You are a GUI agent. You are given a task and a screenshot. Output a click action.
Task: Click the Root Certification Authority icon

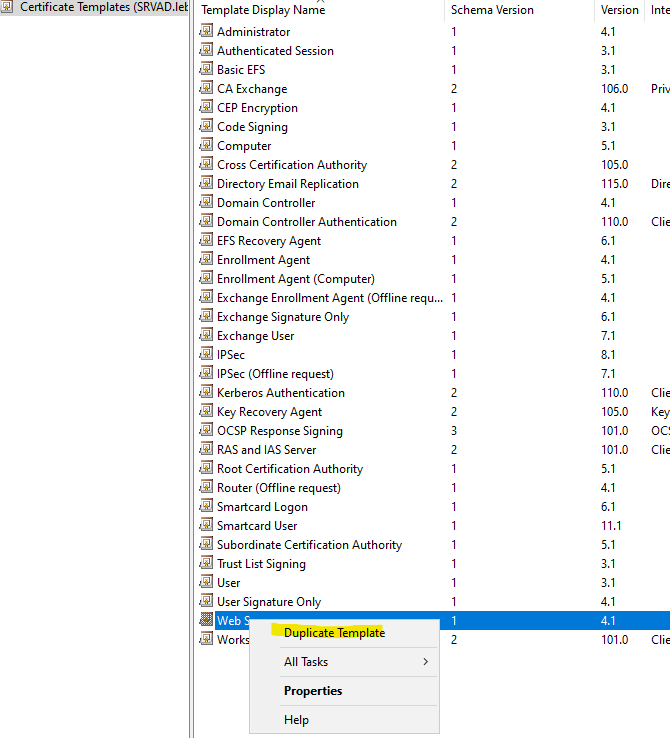pyautogui.click(x=207, y=469)
